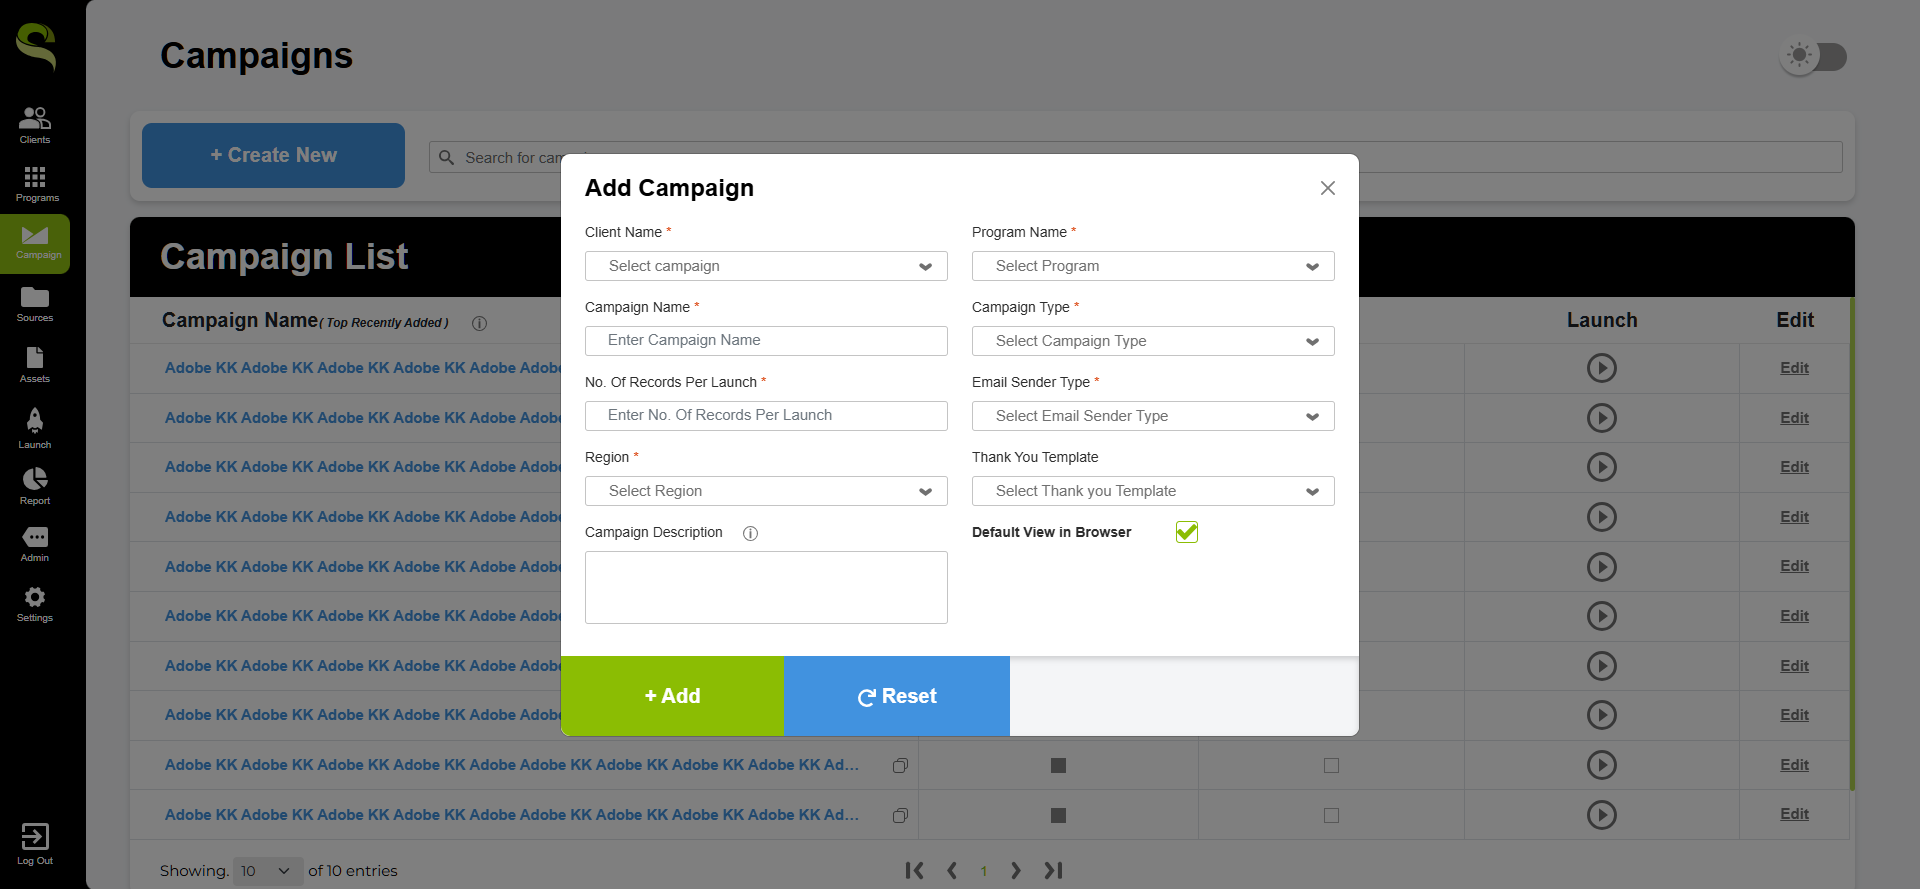Click the Log Out icon
Screen dimensions: 1920x889
pos(35,843)
